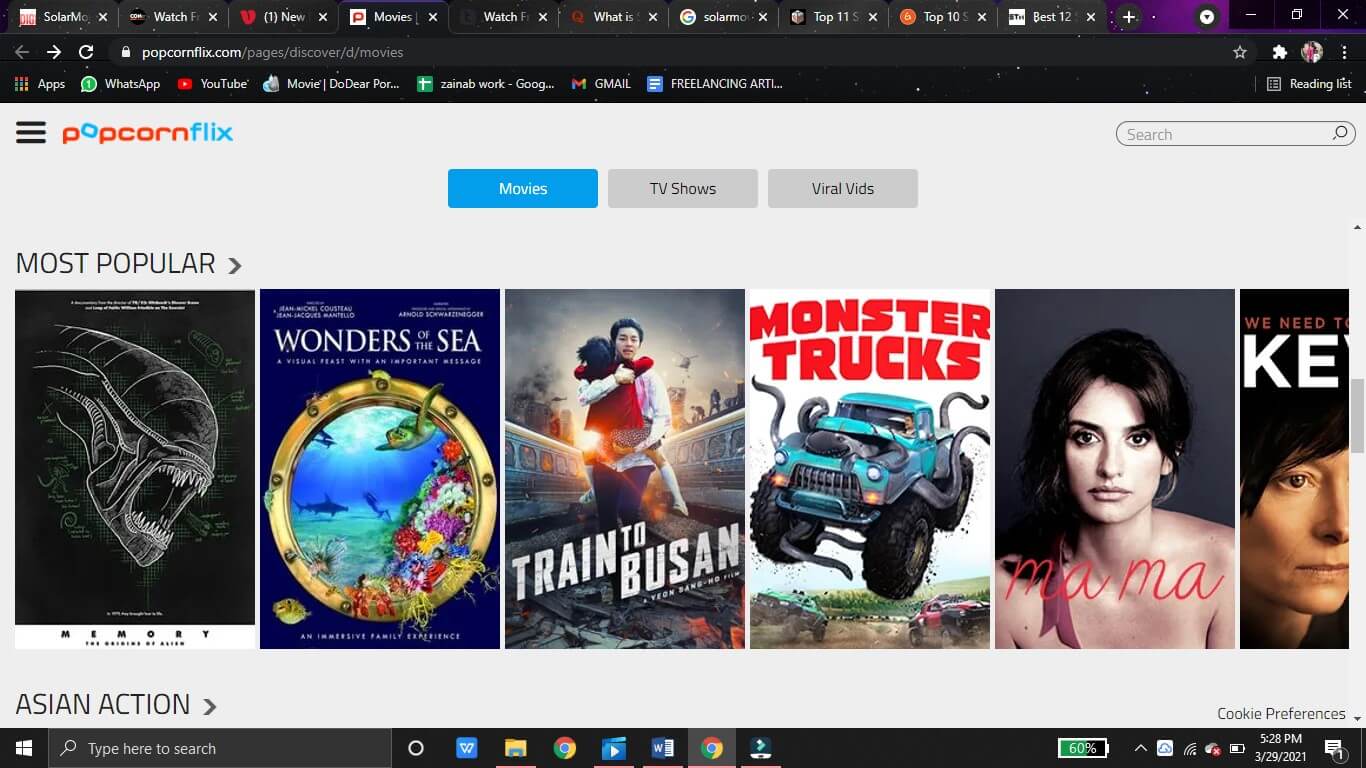Reload the Popcornflix page
The image size is (1366, 768).
[86, 52]
